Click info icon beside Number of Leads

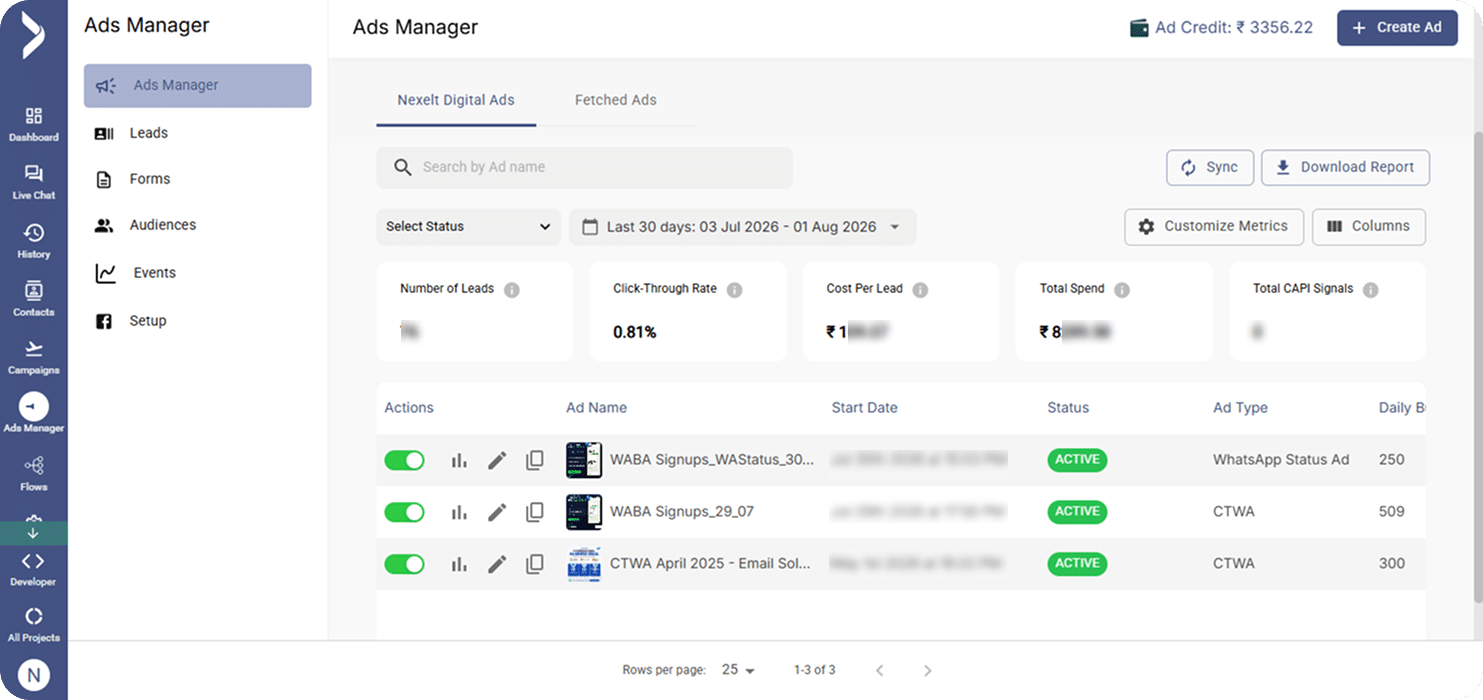tap(512, 290)
